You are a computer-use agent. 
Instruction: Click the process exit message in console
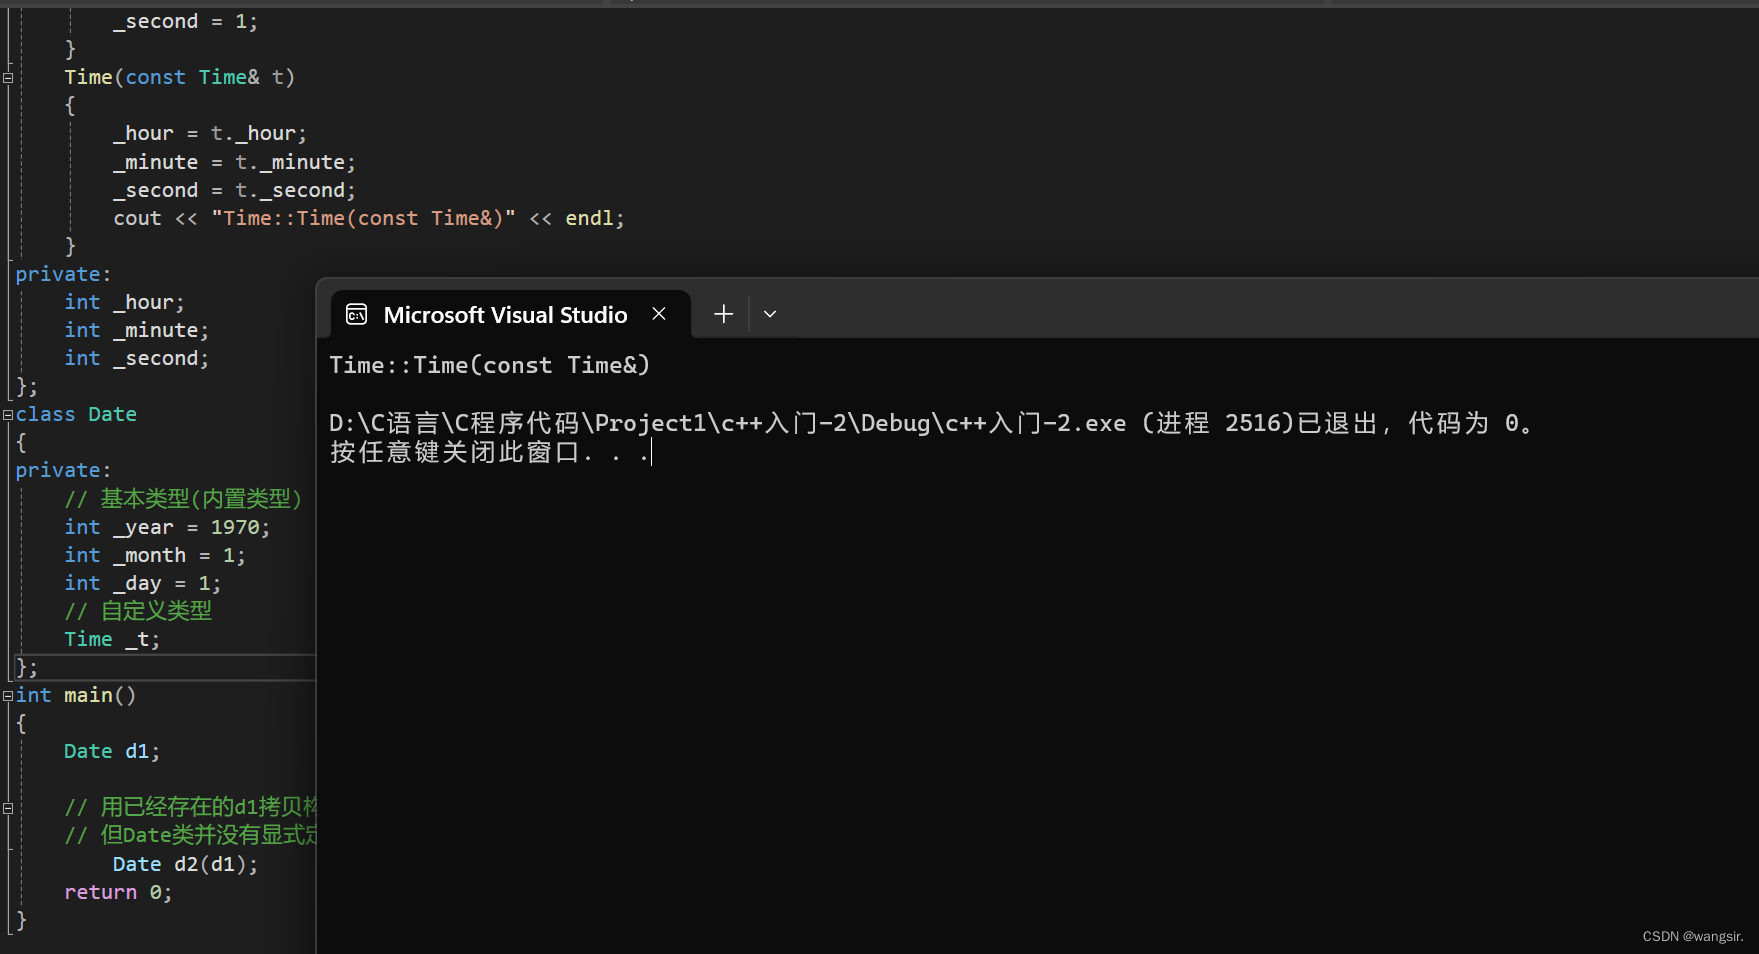pos(930,424)
